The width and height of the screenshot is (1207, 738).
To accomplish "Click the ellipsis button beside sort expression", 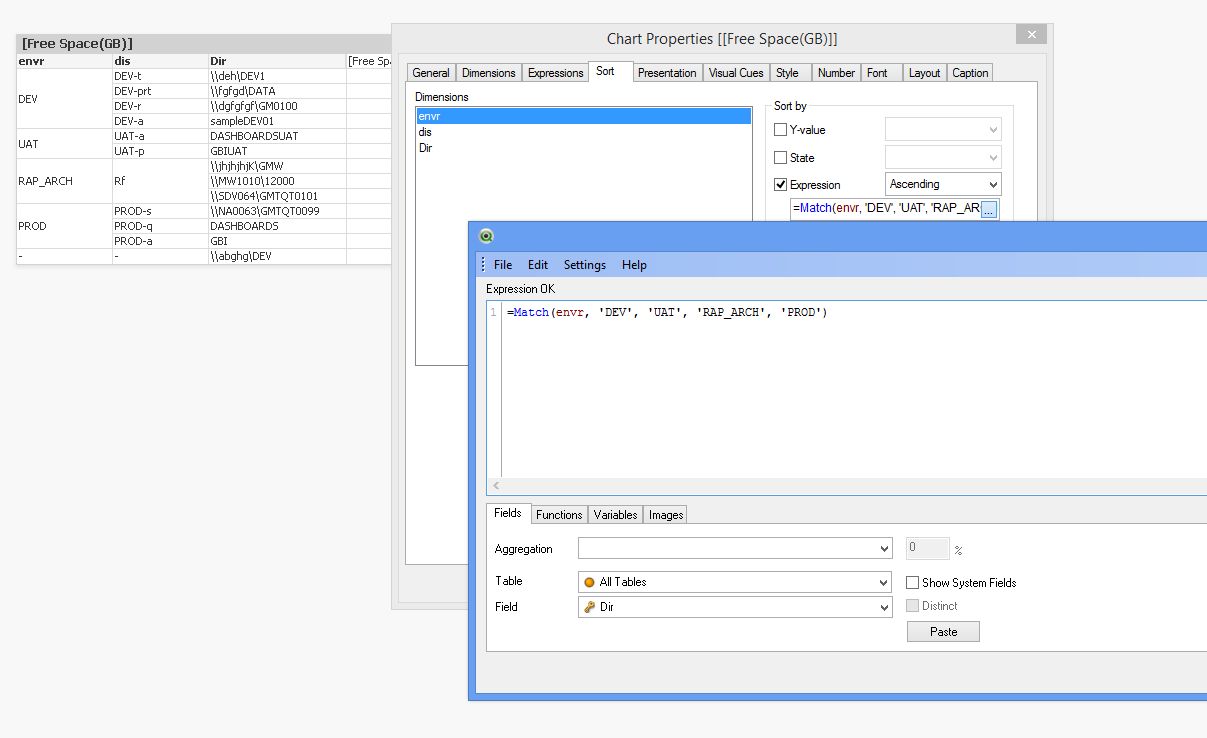I will [x=988, y=209].
